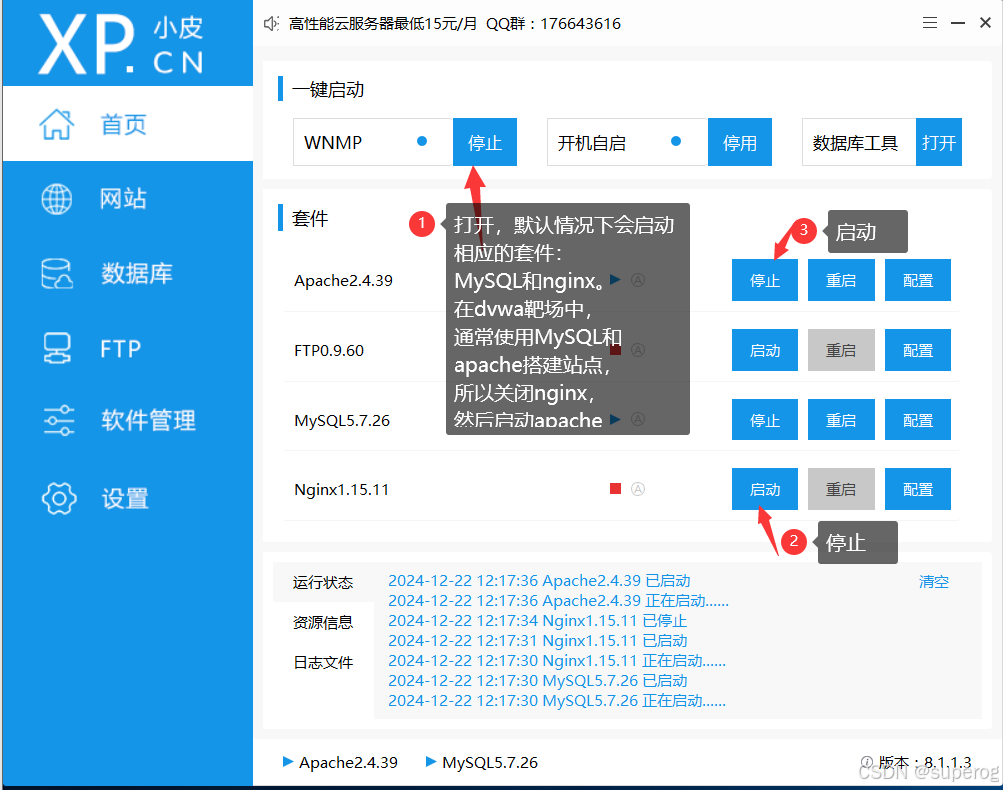Image resolution: width=1003 pixels, height=790 pixels.
Task: Click the Apache2.4.39 suite name
Action: [x=344, y=280]
